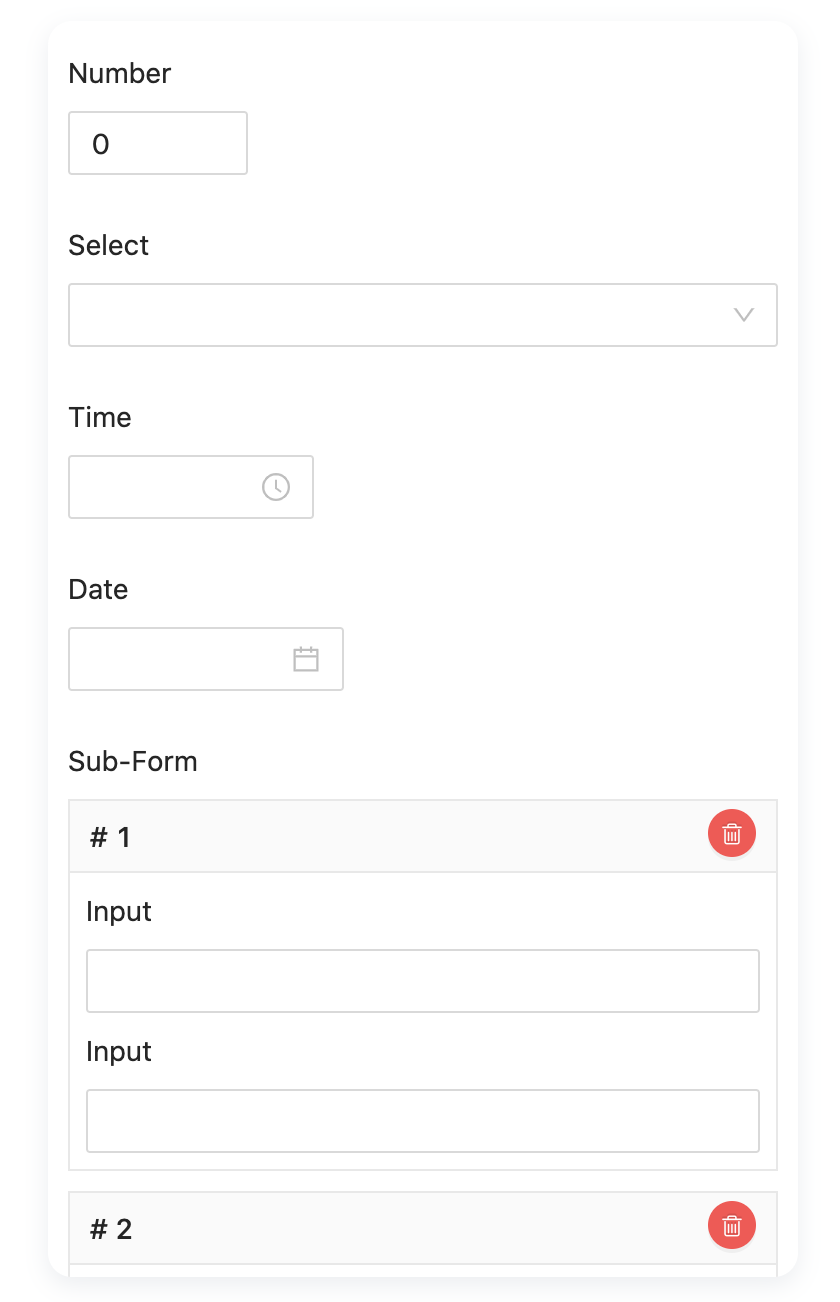This screenshot has height=1302, width=840.
Task: Click the second Input label in # 1
Action: (x=119, y=1051)
